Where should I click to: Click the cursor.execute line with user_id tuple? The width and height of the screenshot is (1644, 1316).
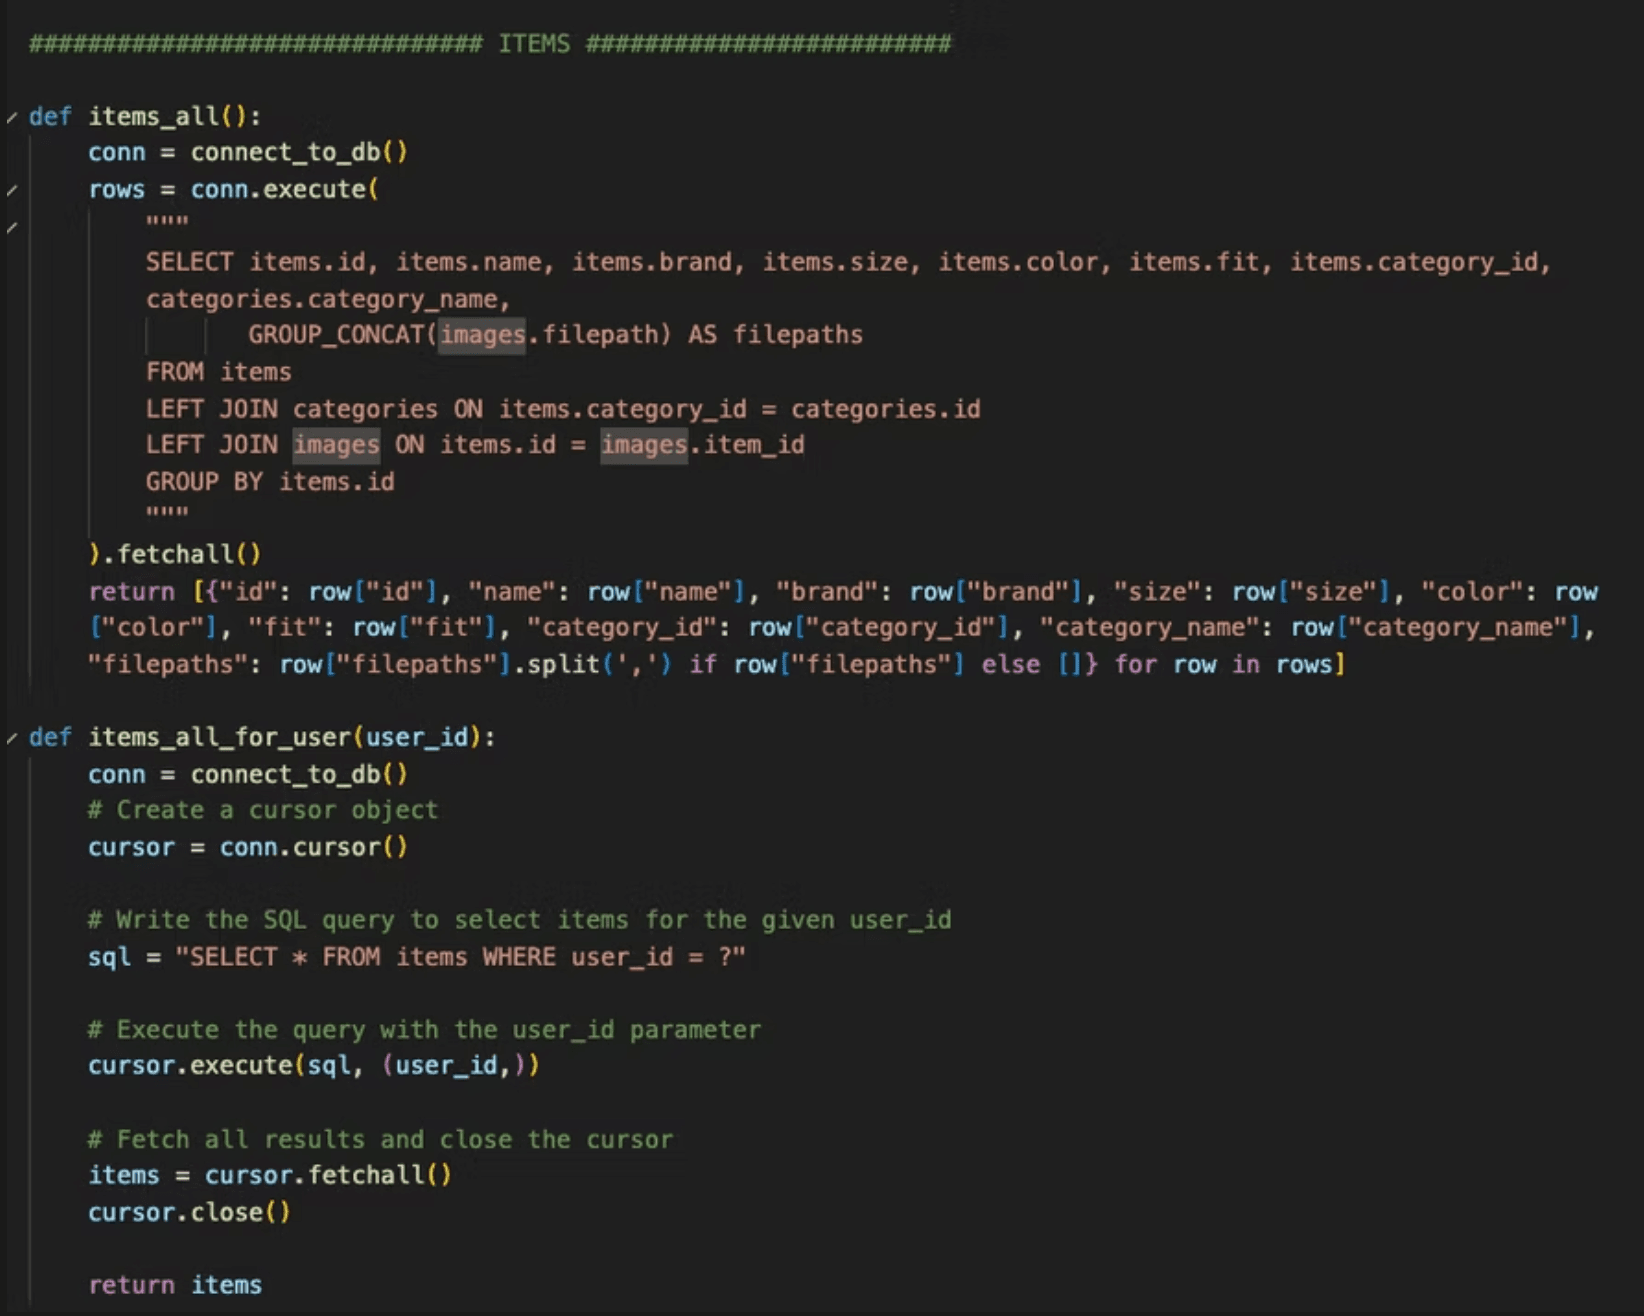tap(312, 1065)
